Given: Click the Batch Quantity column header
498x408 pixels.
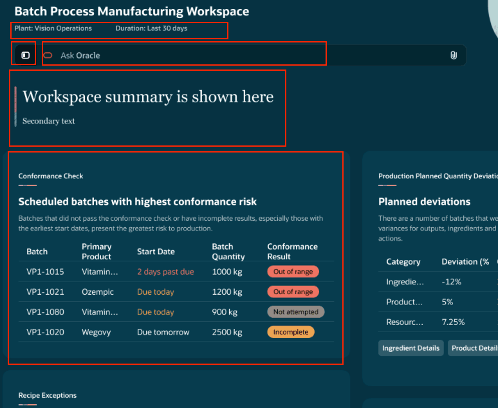Looking at the screenshot, I should click(x=228, y=251).
